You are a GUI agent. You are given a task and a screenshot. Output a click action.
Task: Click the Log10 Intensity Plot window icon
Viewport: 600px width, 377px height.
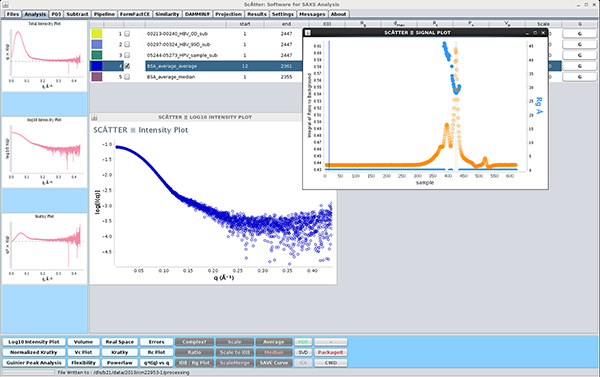[x=95, y=118]
